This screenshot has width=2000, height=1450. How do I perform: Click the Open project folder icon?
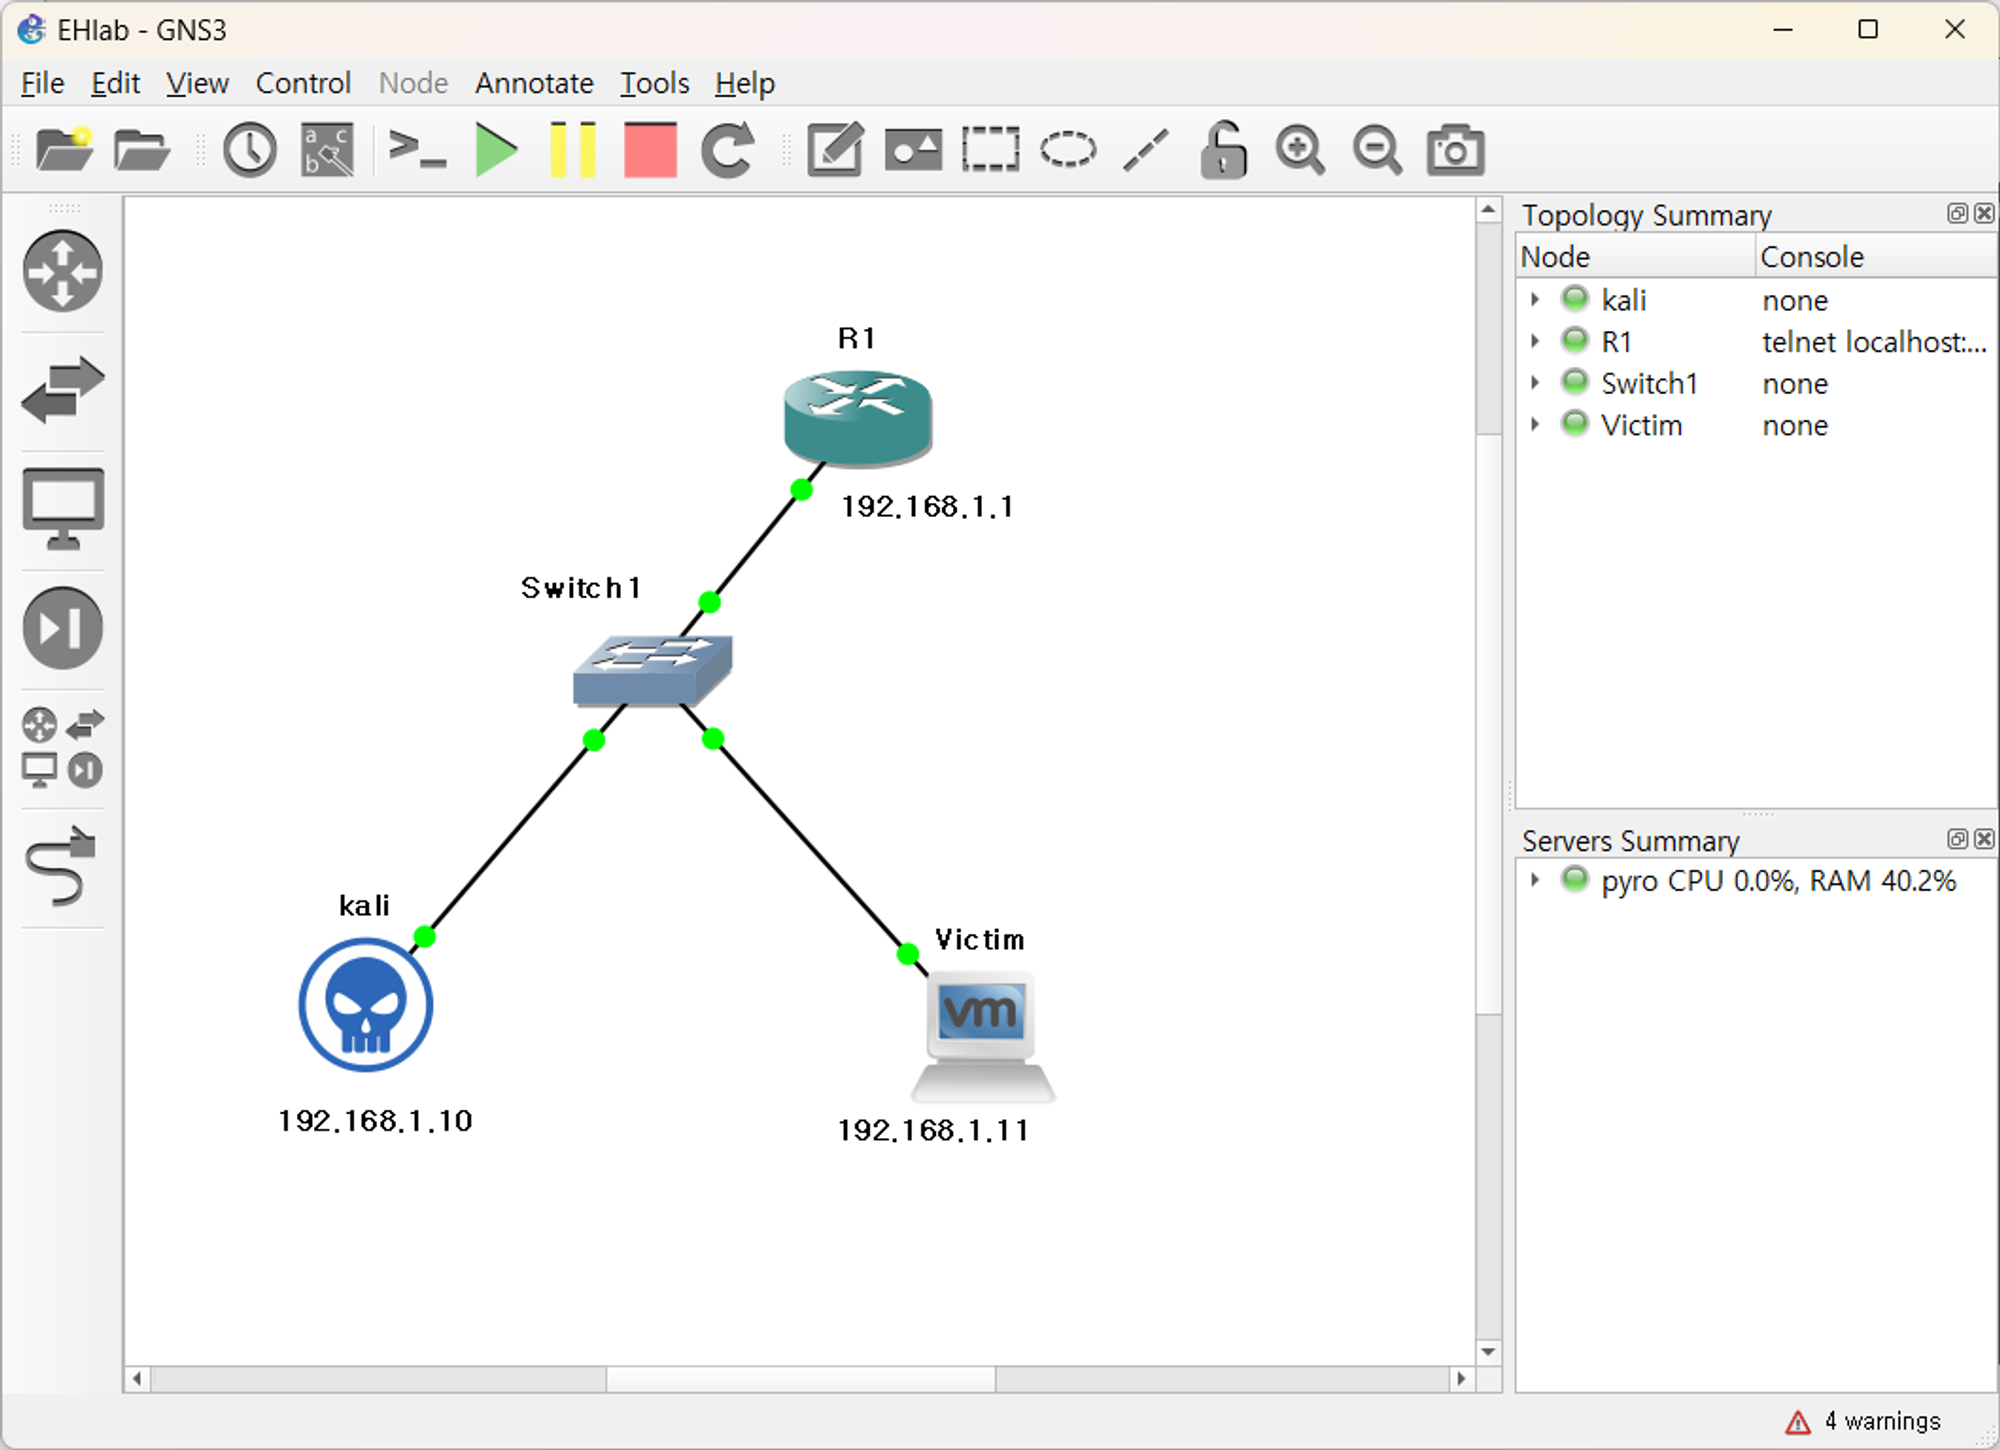pos(142,151)
